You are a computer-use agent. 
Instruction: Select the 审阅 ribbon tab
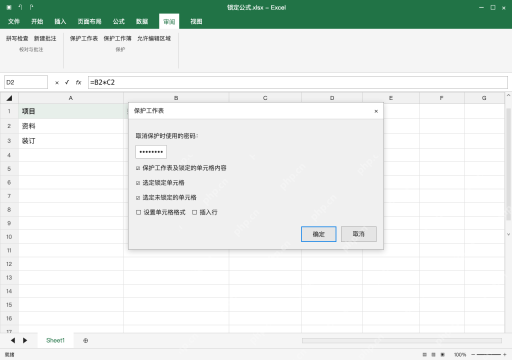tap(169, 22)
